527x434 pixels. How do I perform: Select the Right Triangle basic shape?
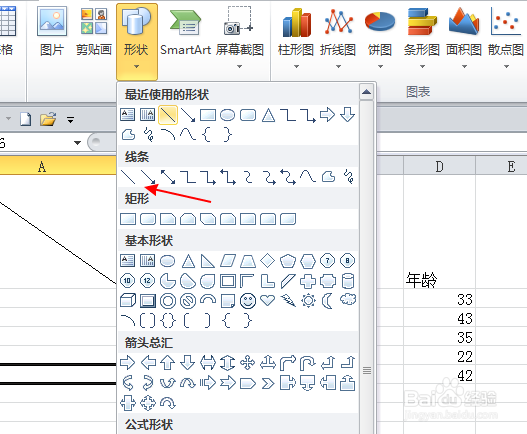click(x=208, y=261)
